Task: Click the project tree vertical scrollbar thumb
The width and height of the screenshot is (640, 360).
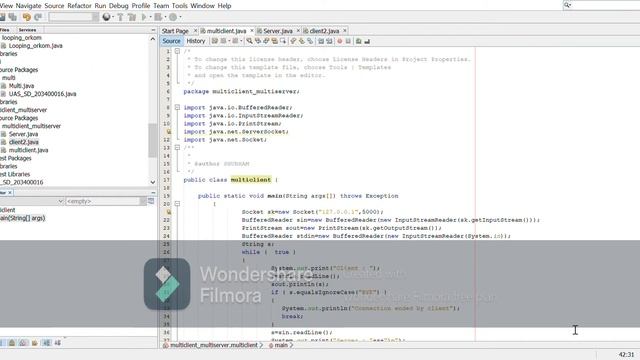Action: 153,140
